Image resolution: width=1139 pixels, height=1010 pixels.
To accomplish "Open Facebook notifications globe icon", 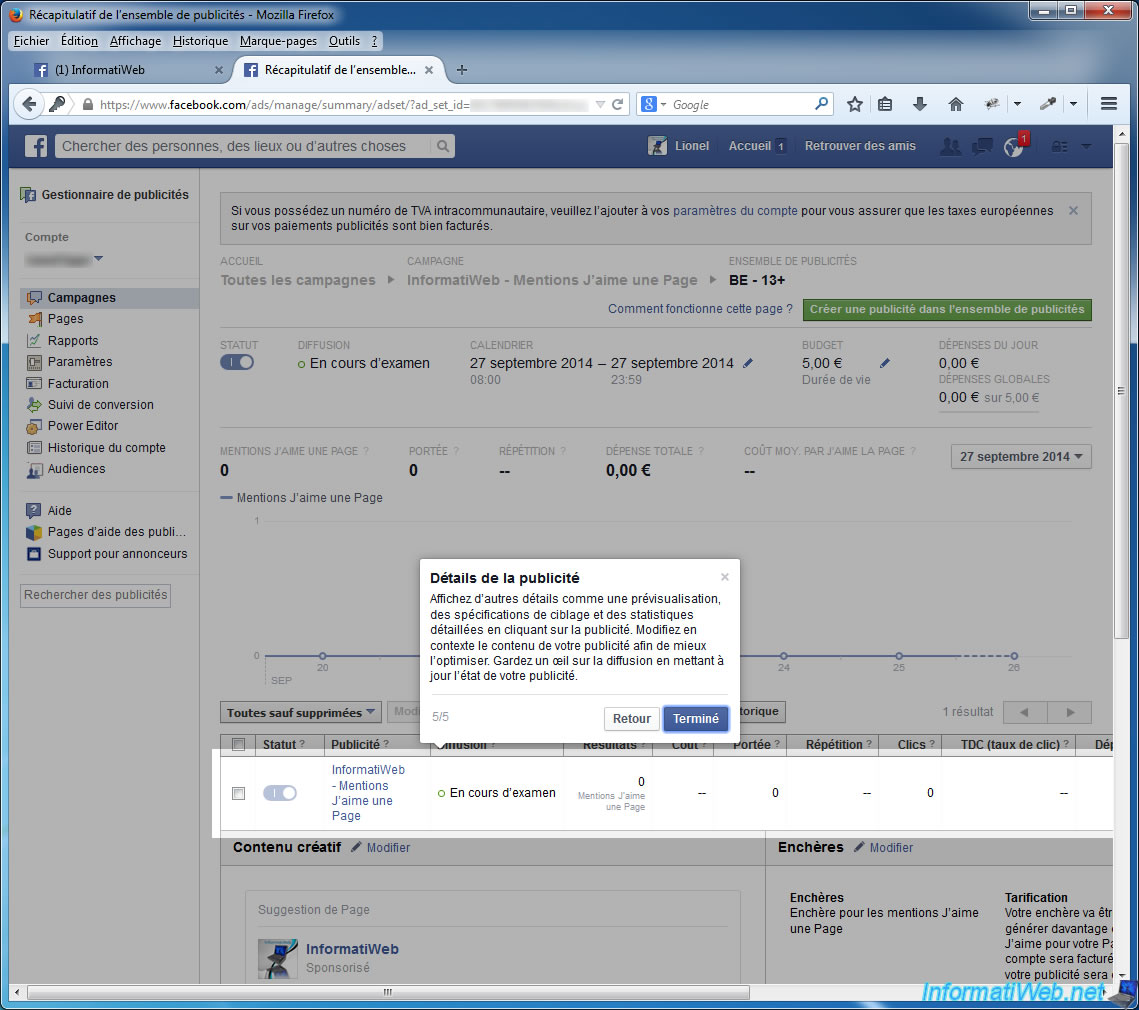I will pos(1014,146).
